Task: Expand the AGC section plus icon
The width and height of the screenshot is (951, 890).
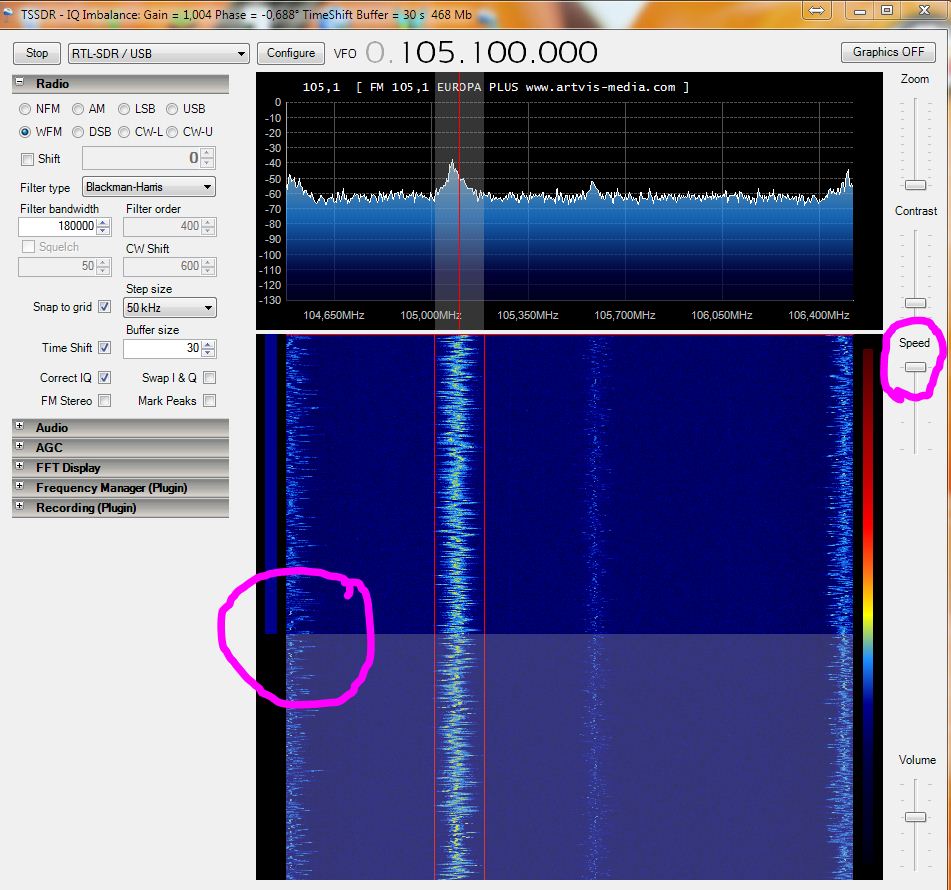Action: point(20,447)
